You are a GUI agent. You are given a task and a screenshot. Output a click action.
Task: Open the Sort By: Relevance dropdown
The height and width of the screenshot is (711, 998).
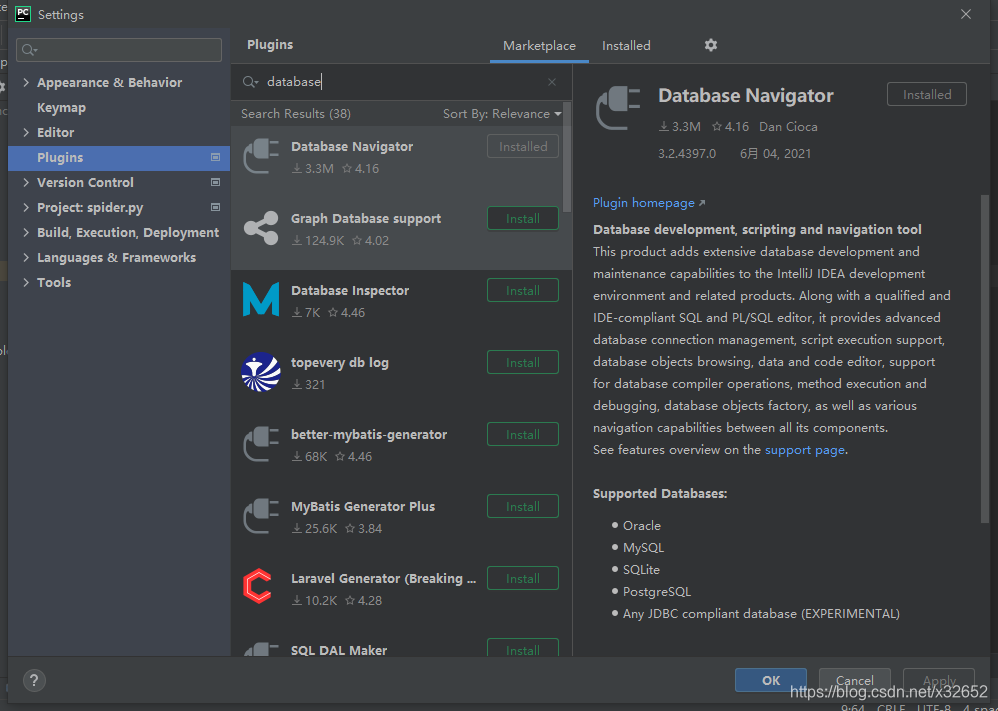(502, 113)
